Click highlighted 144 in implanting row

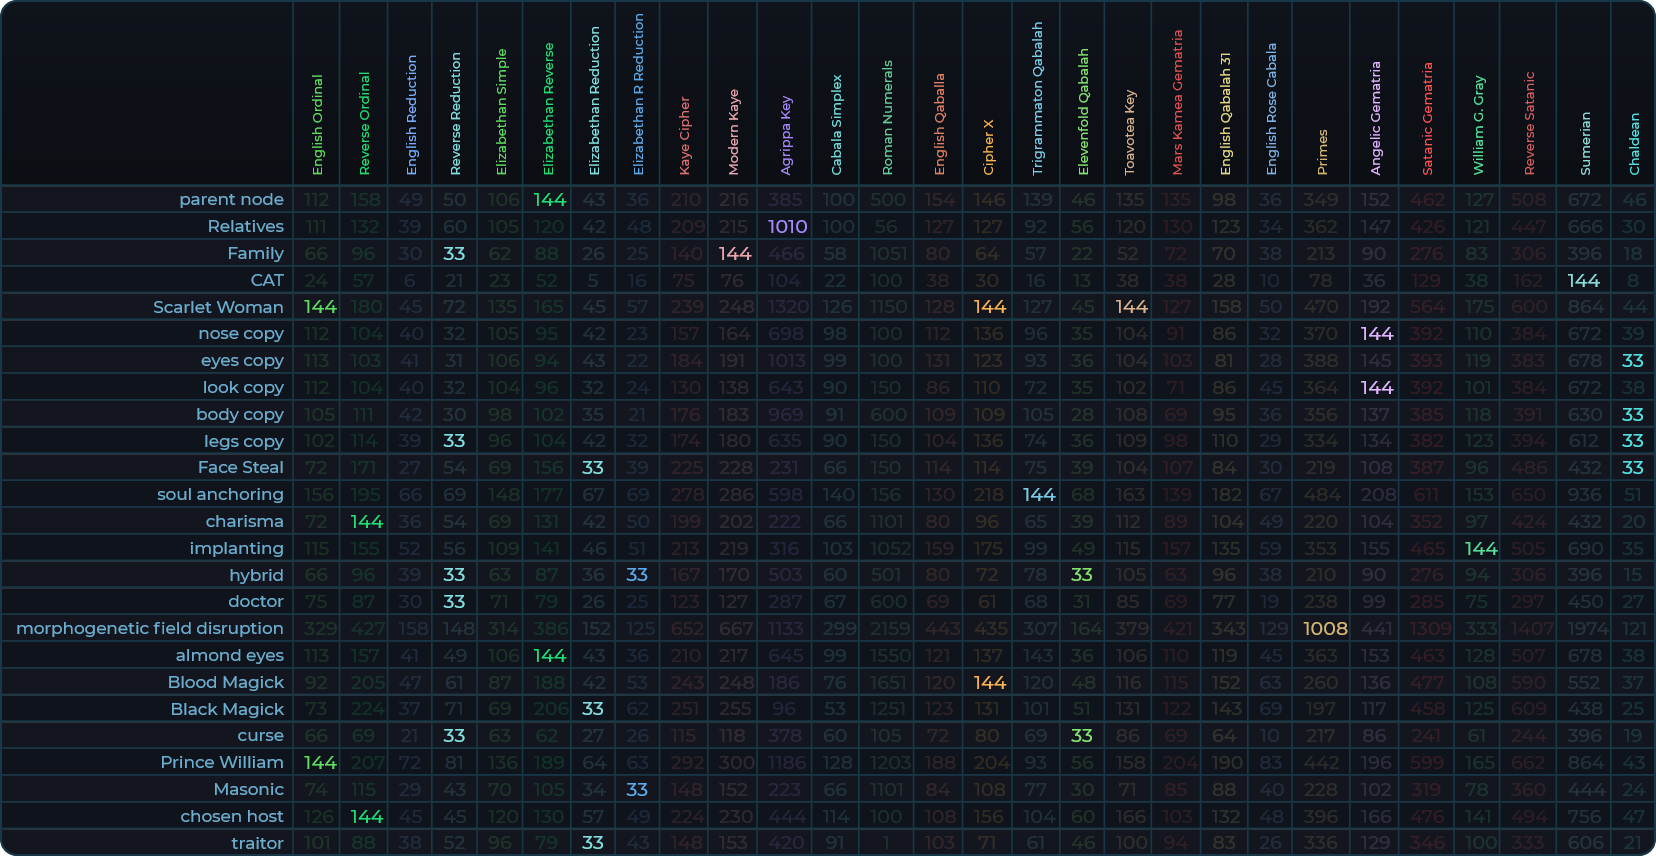(x=1480, y=548)
